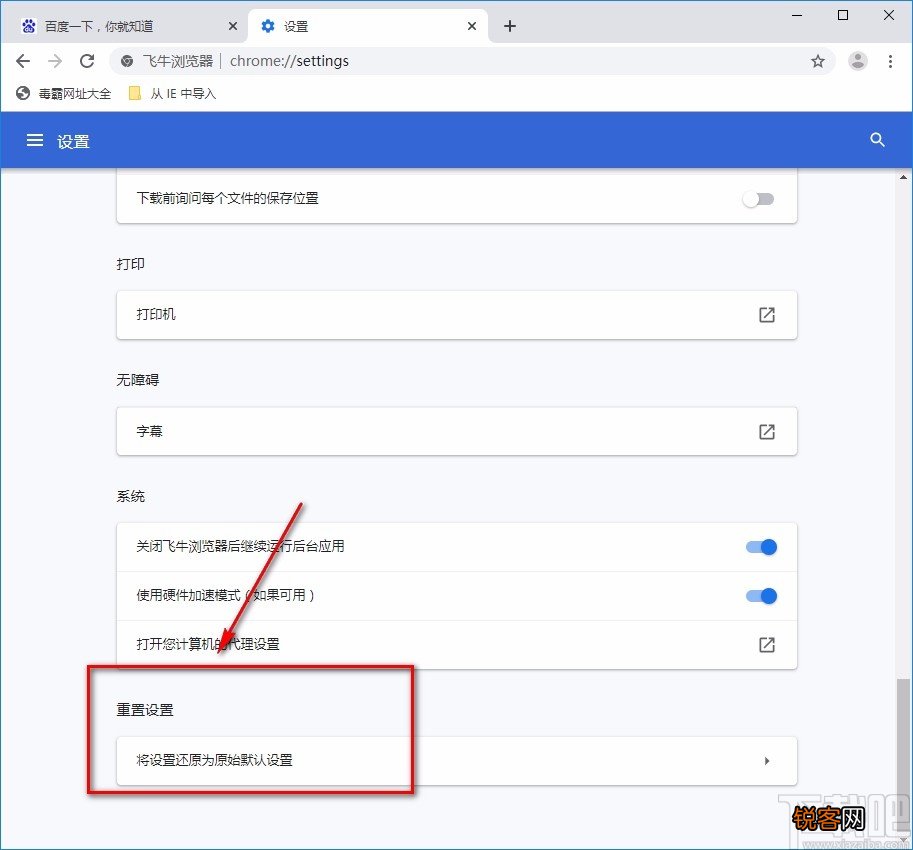Open settings search with the magnifier icon
This screenshot has width=913, height=850.
pos(877,140)
